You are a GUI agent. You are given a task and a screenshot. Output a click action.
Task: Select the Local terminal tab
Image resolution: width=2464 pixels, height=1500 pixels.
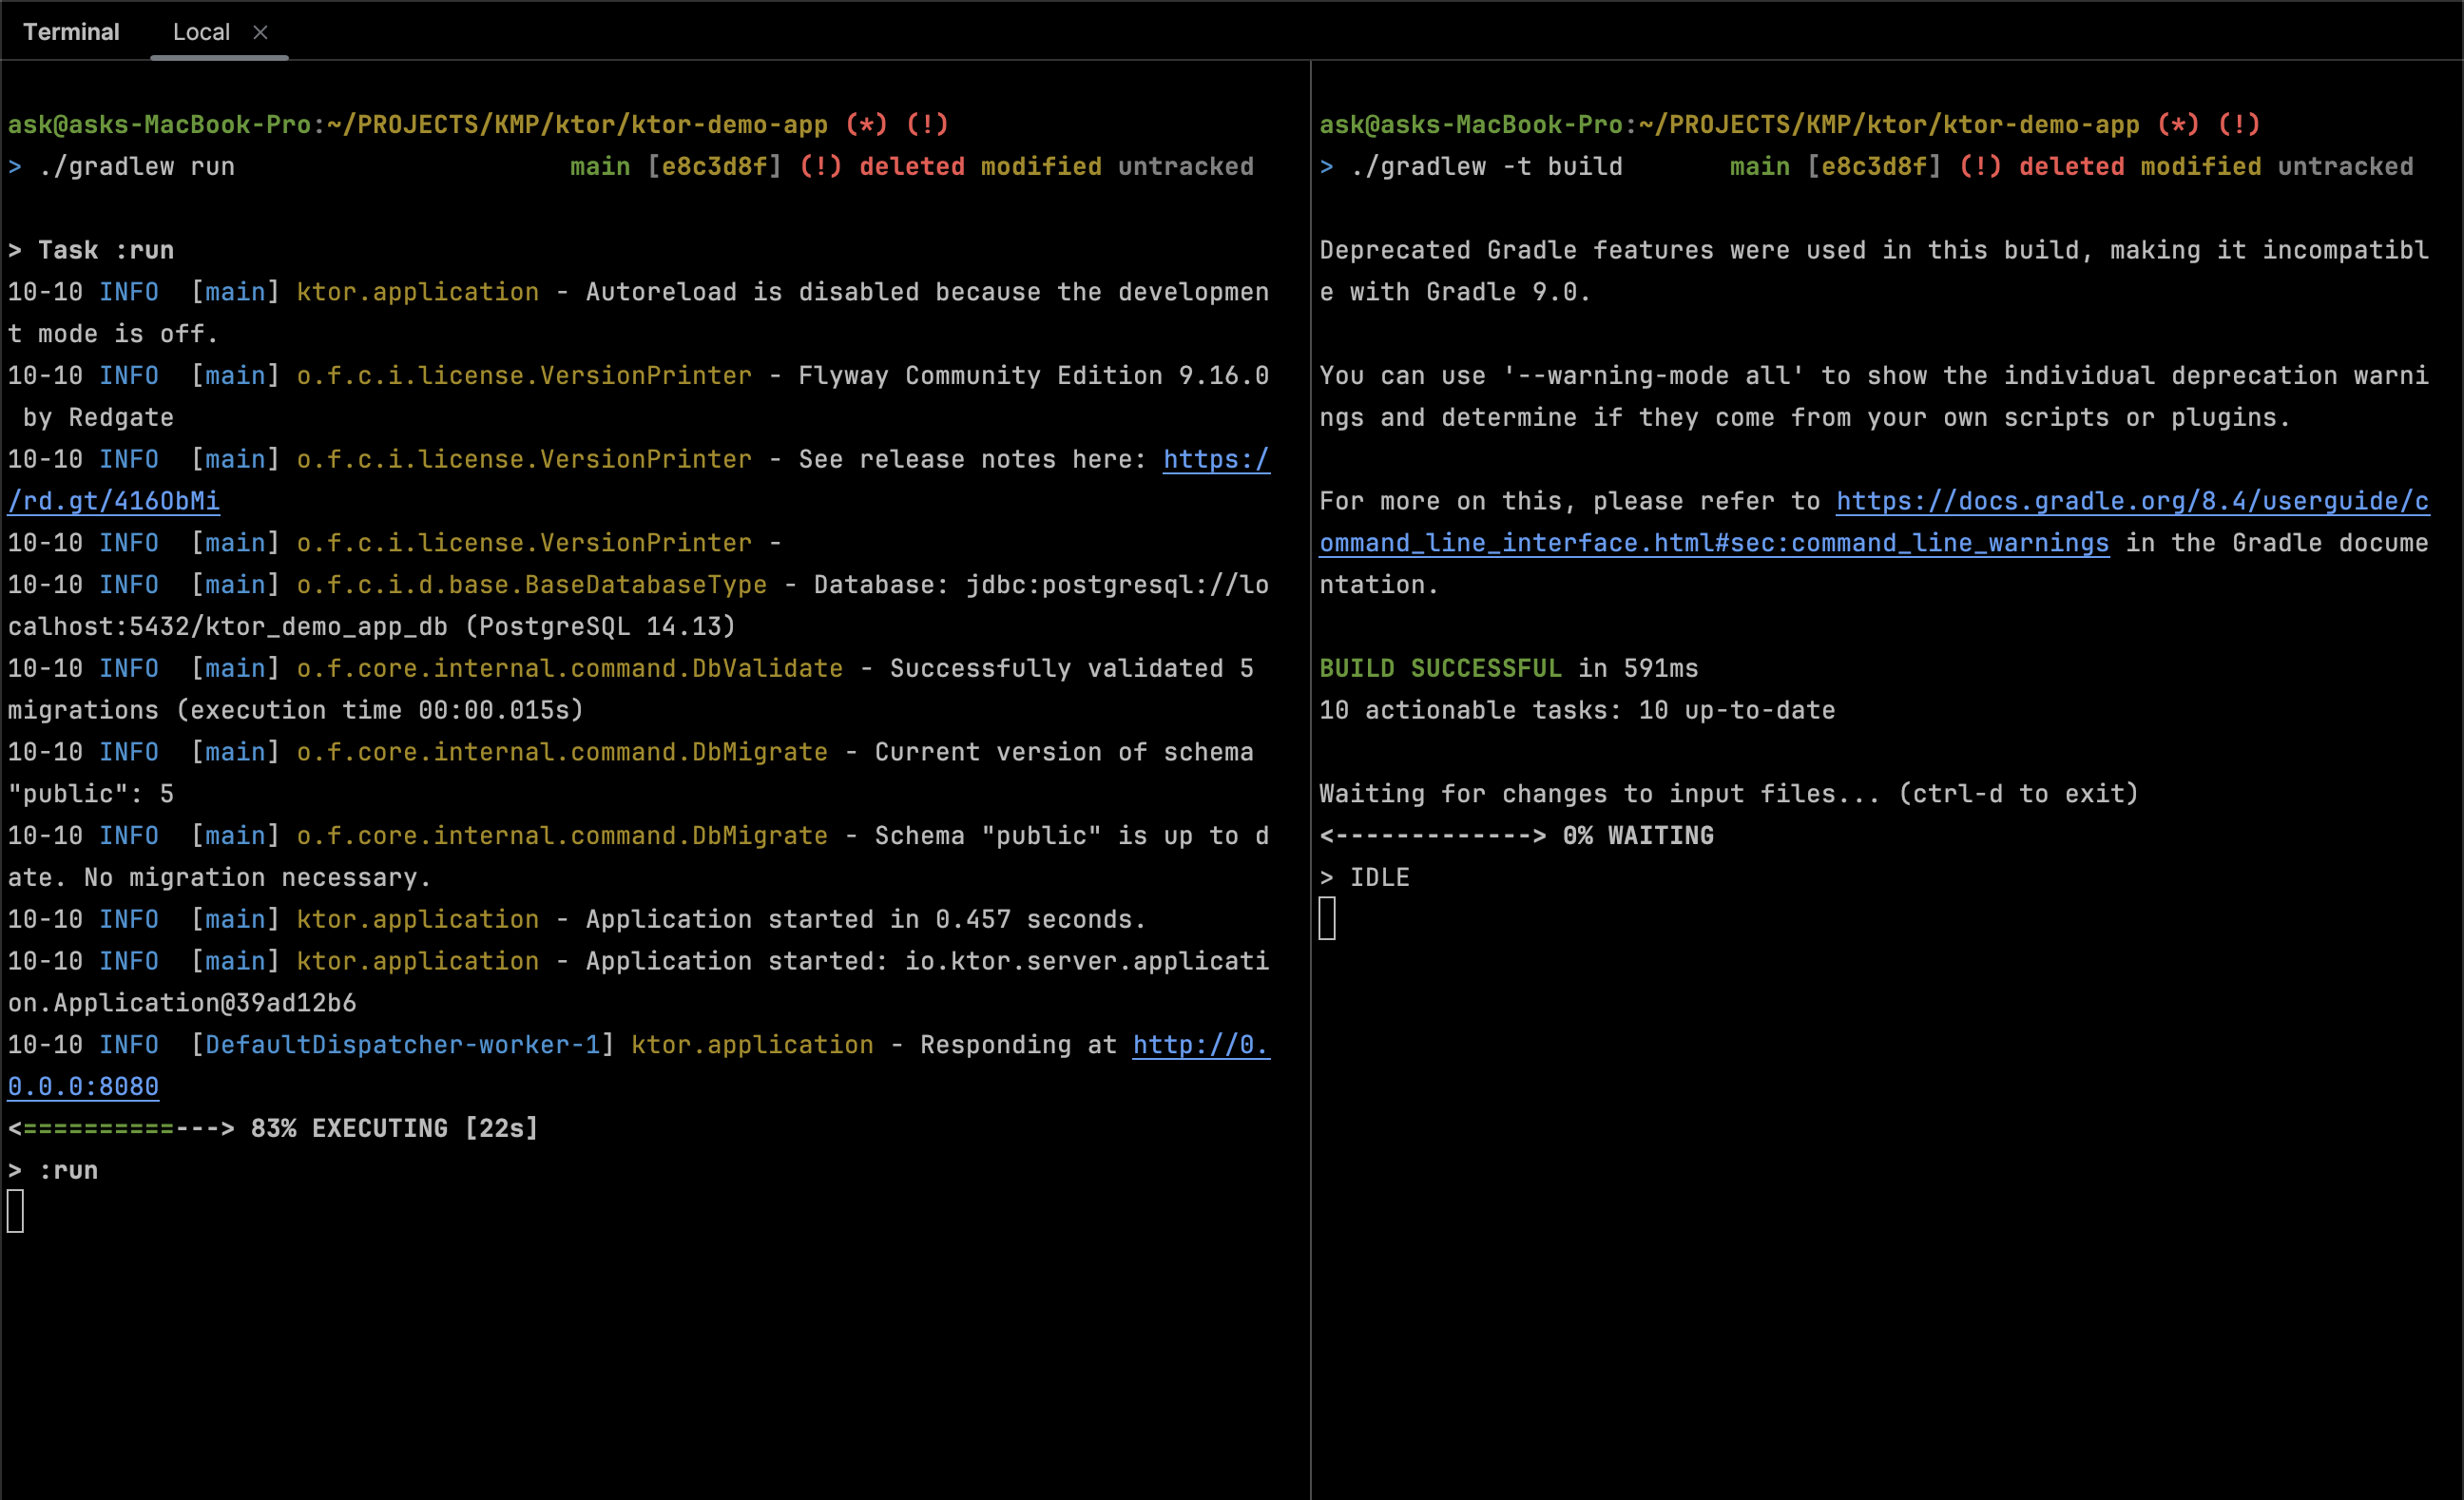click(201, 32)
